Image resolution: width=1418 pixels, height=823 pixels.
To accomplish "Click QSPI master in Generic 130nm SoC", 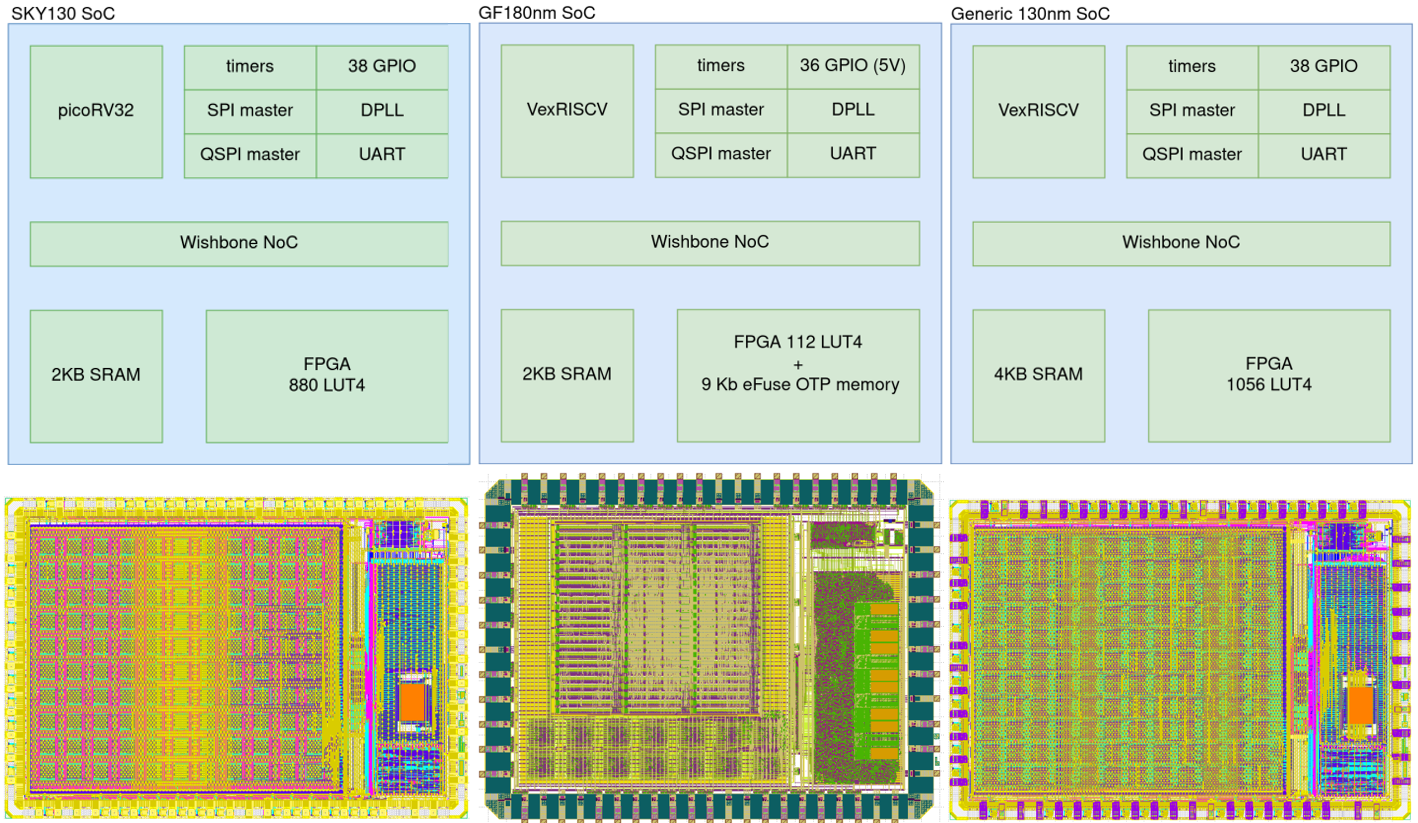I will pyautogui.click(x=1193, y=155).
